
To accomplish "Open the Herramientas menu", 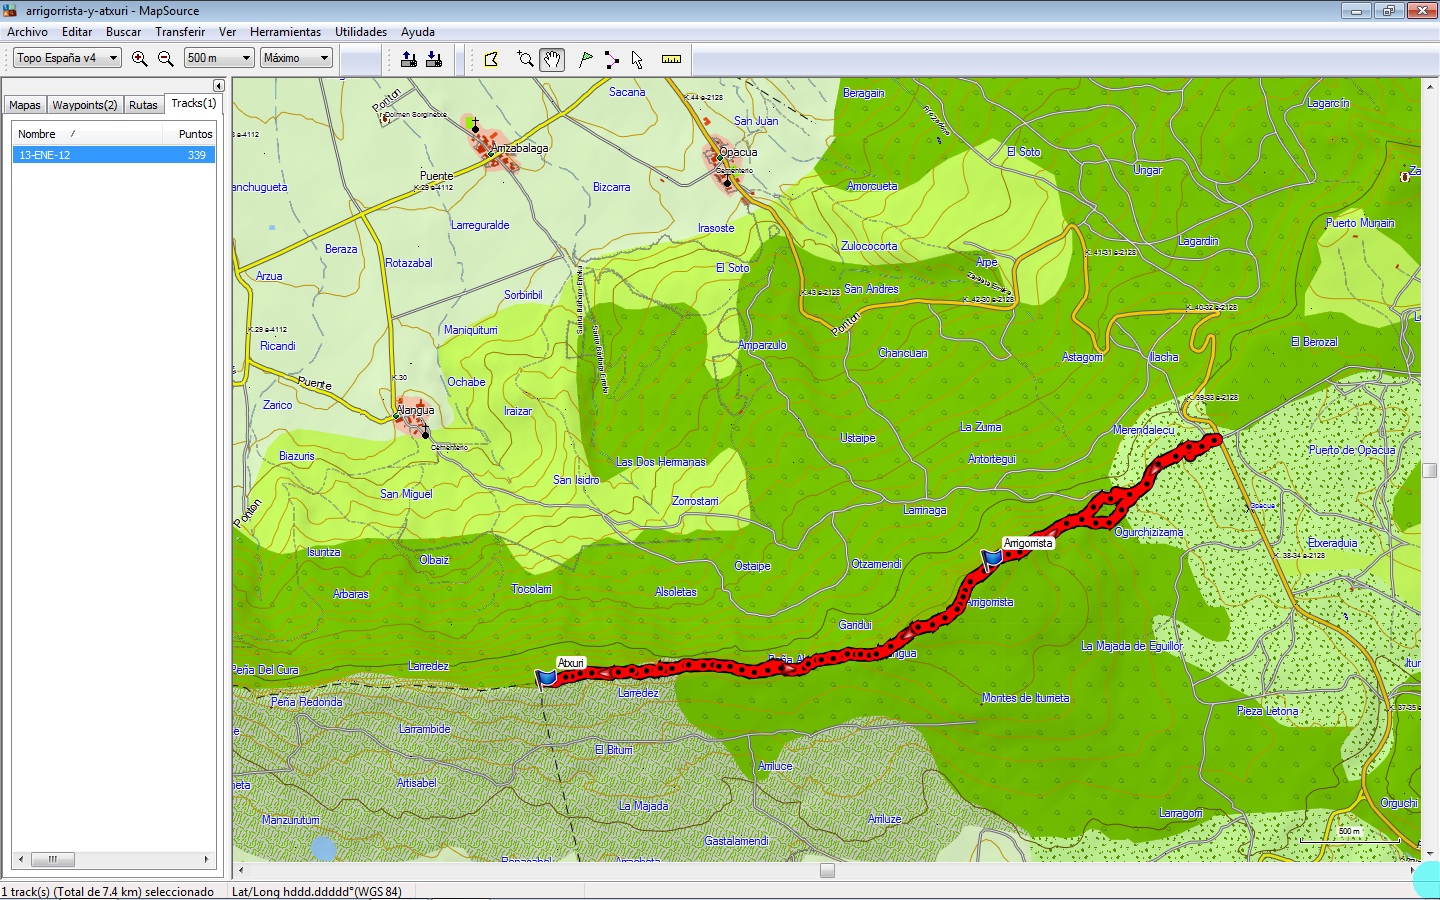I will tap(285, 32).
